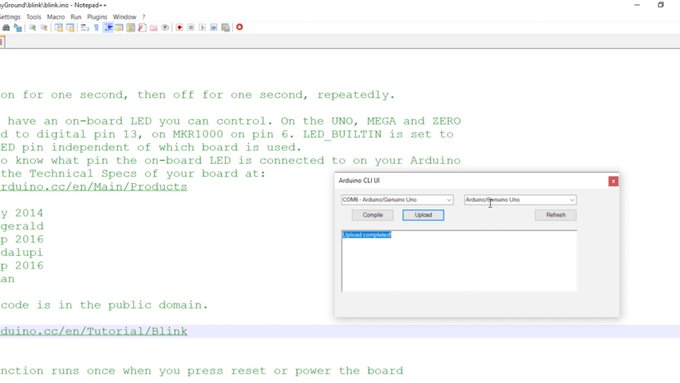The image size is (680, 383).
Task: Click the line 'y 2014'
Action: 22,213
